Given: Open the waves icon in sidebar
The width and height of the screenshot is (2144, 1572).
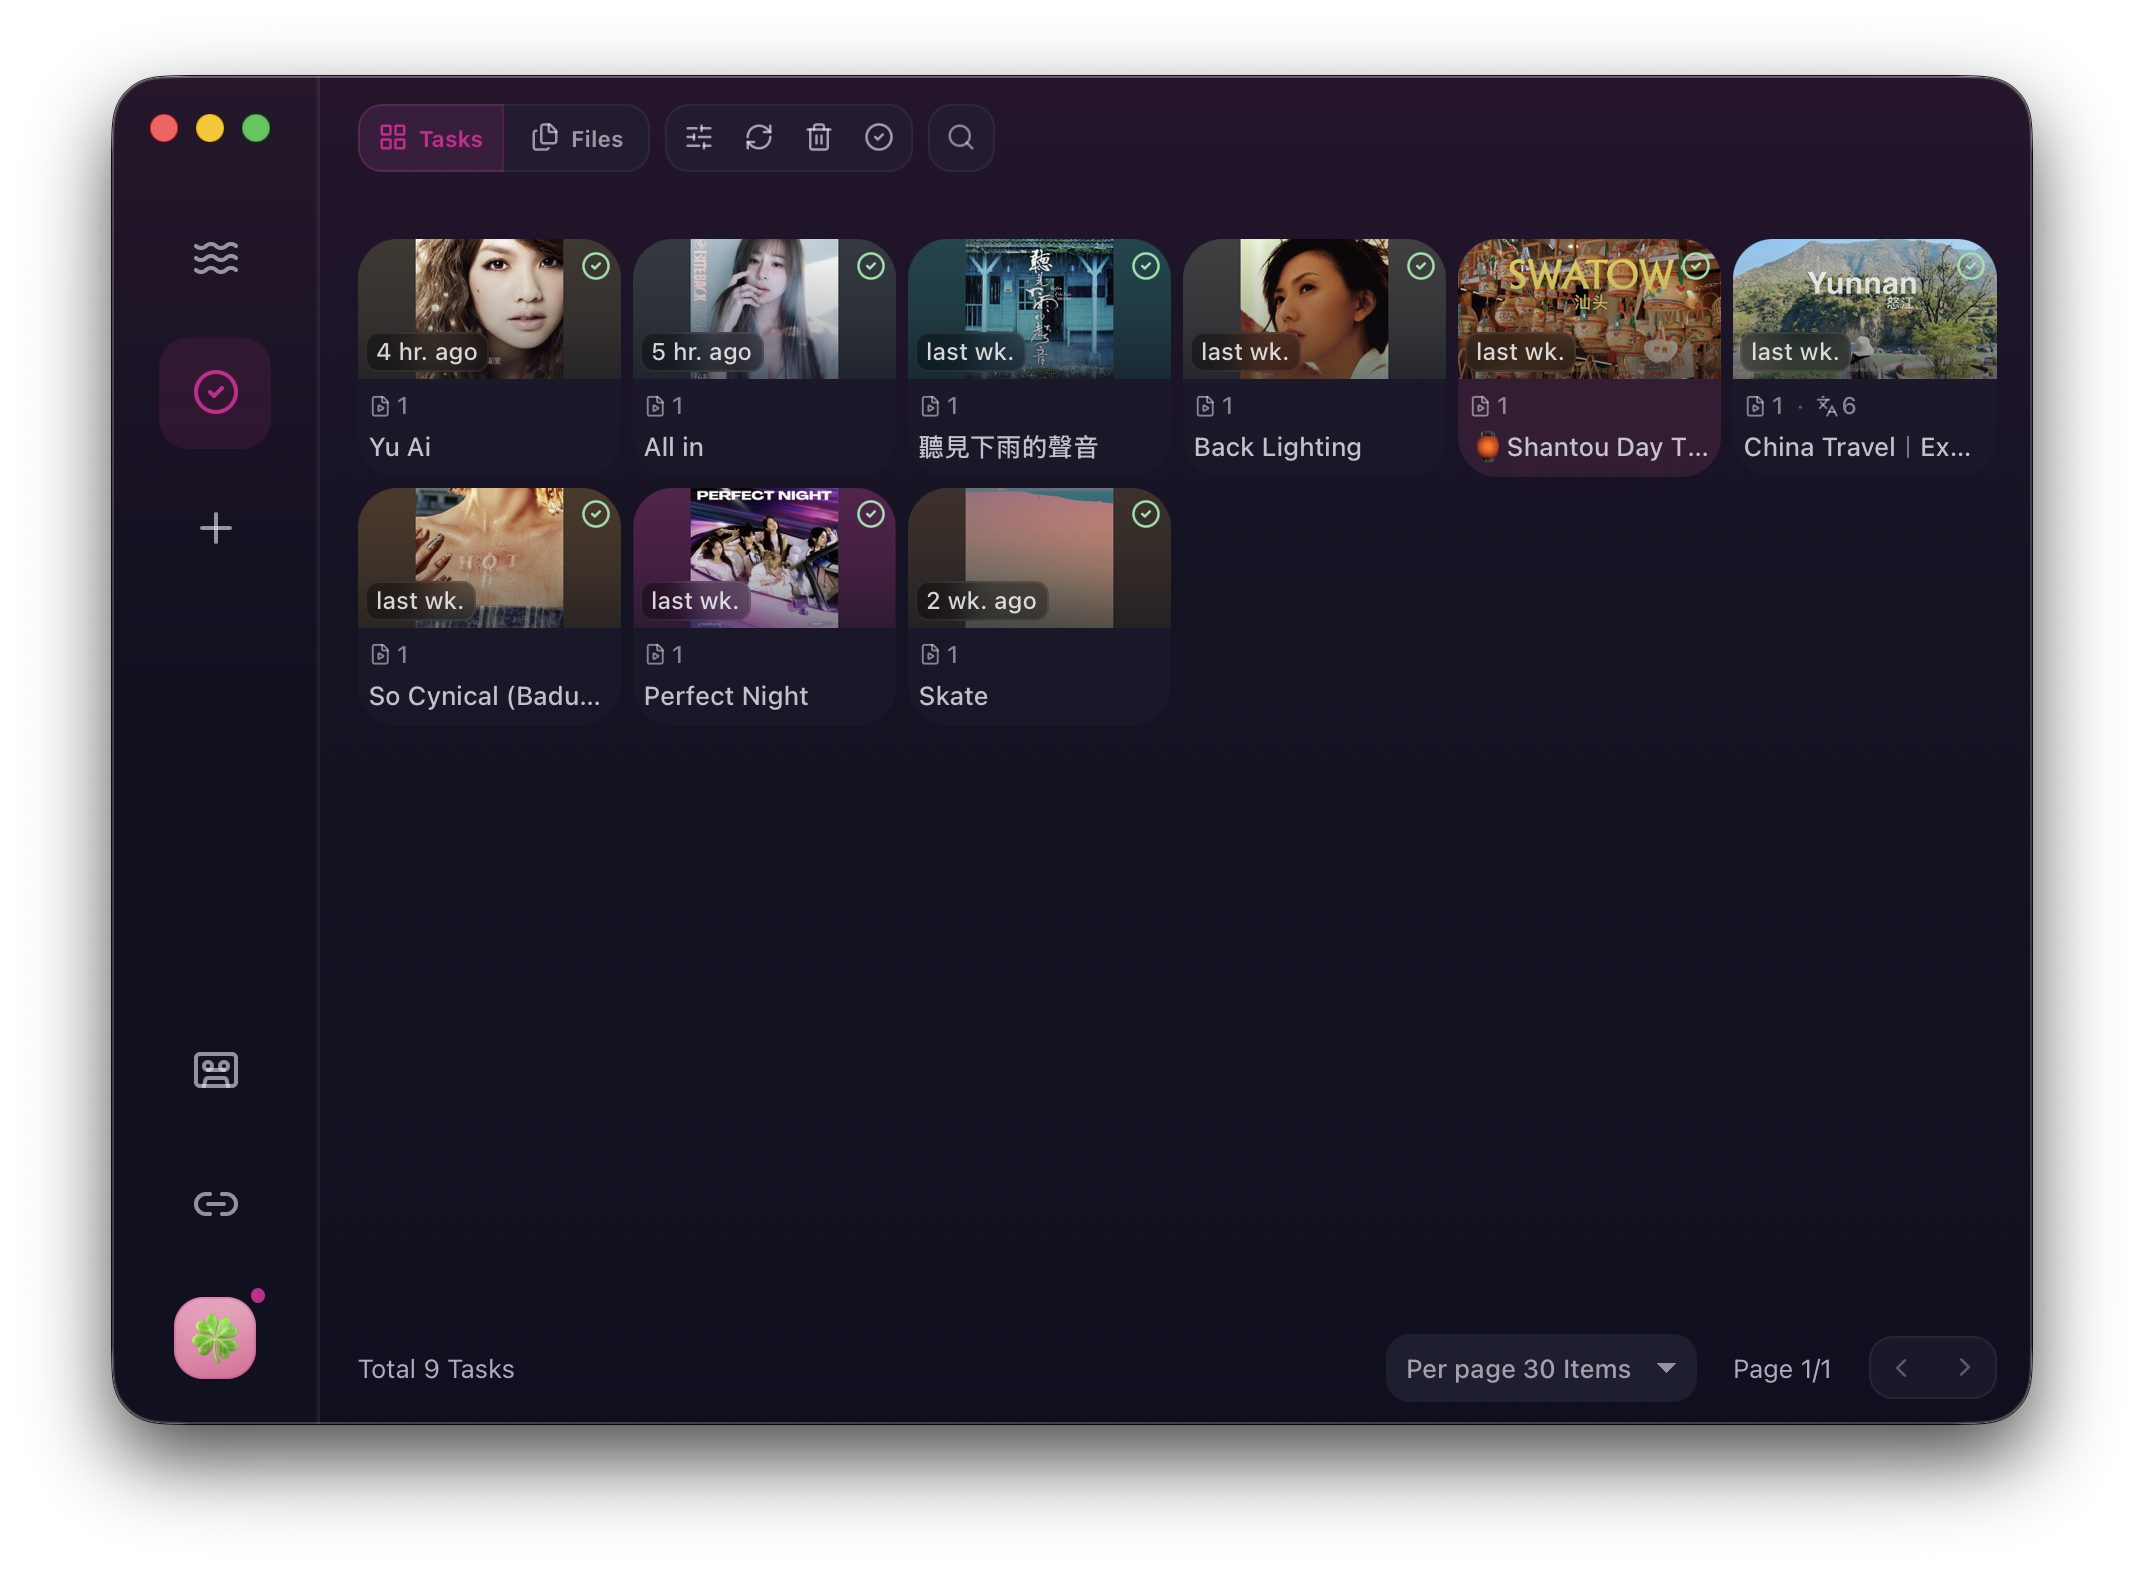Looking at the screenshot, I should coord(215,258).
